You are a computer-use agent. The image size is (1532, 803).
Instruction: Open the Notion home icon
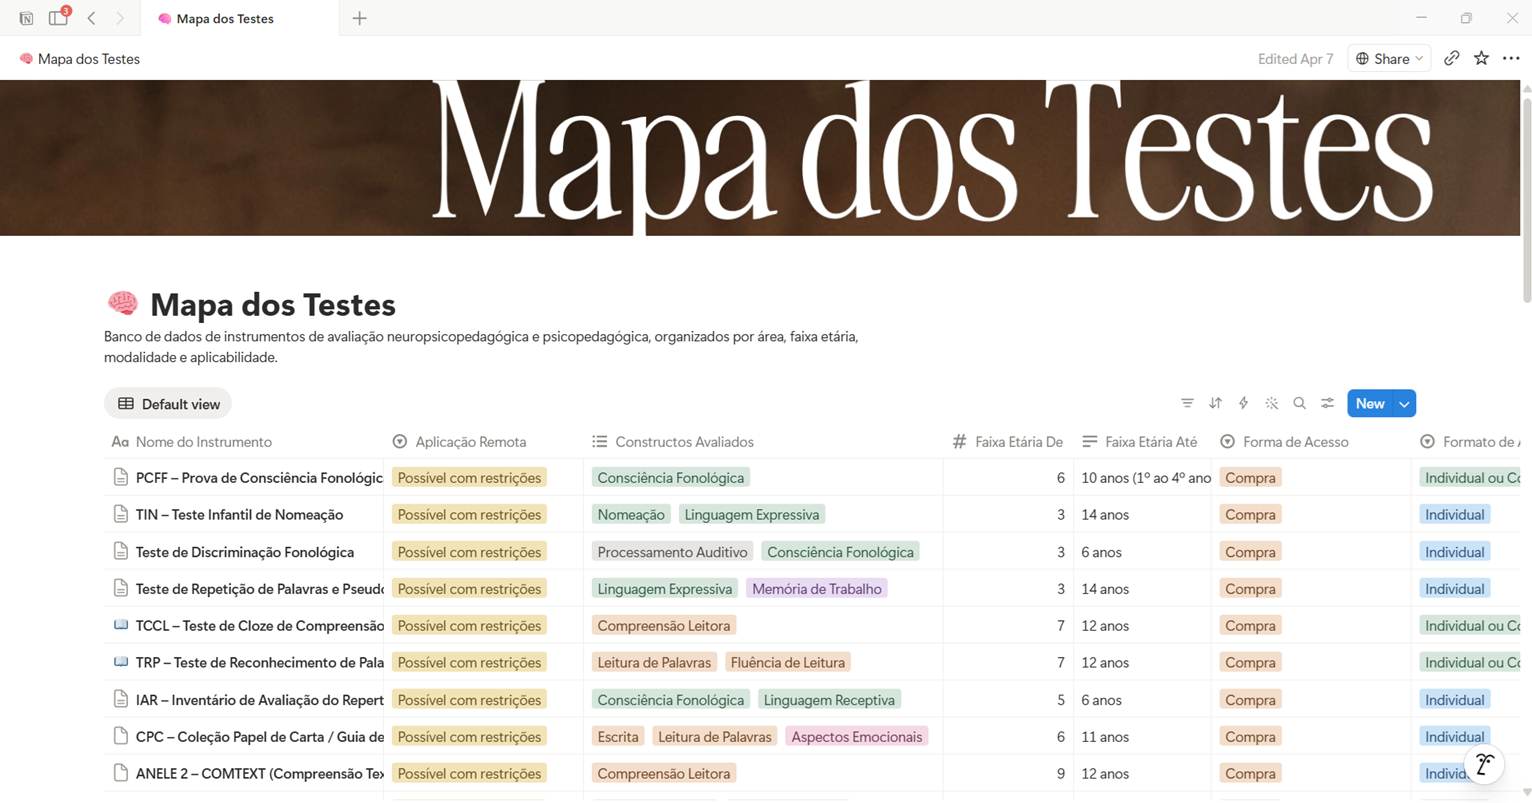point(26,18)
